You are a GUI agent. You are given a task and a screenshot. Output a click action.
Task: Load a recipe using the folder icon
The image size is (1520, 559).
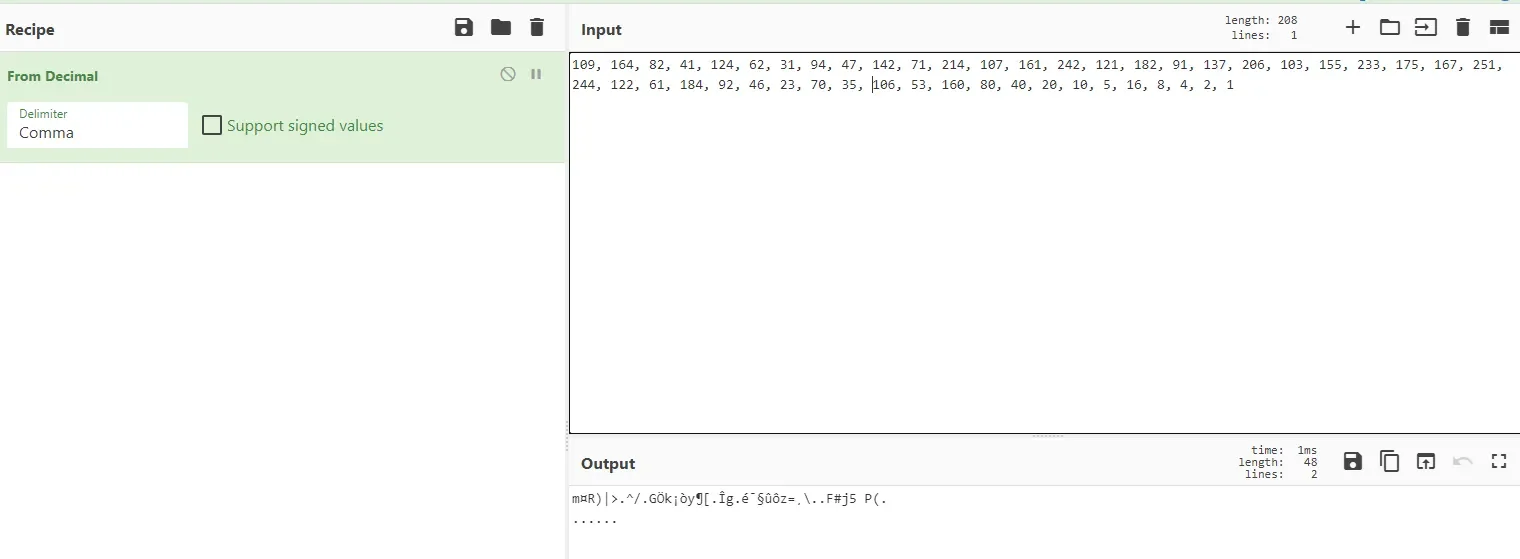pyautogui.click(x=501, y=28)
